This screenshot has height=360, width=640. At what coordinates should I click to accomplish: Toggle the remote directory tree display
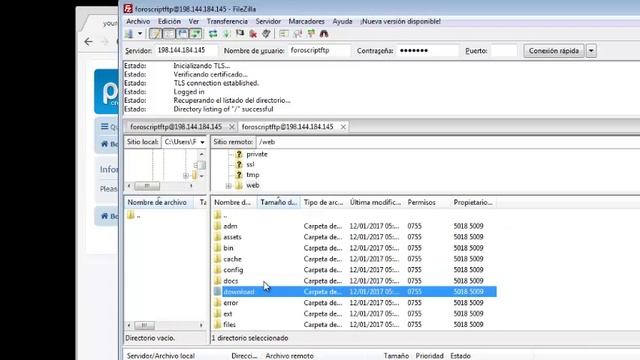(x=182, y=34)
